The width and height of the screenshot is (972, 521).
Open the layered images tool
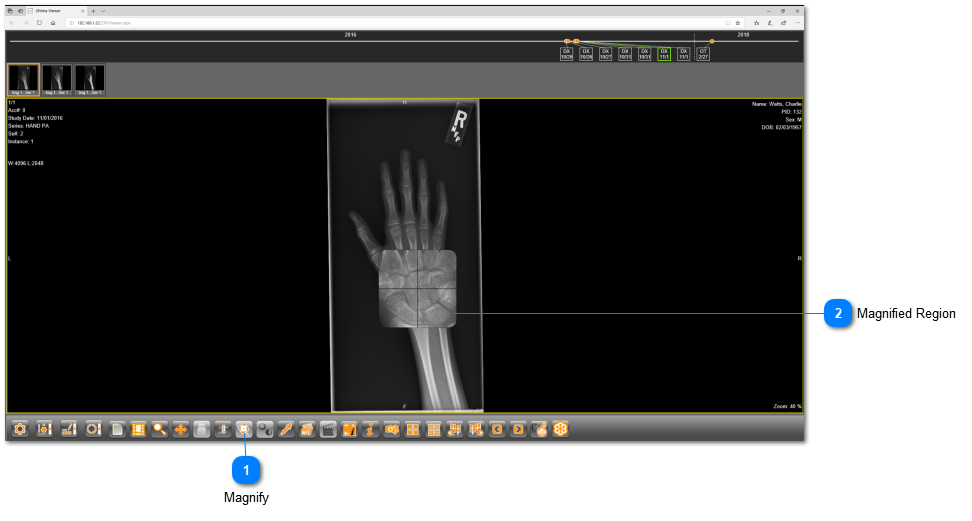click(307, 429)
